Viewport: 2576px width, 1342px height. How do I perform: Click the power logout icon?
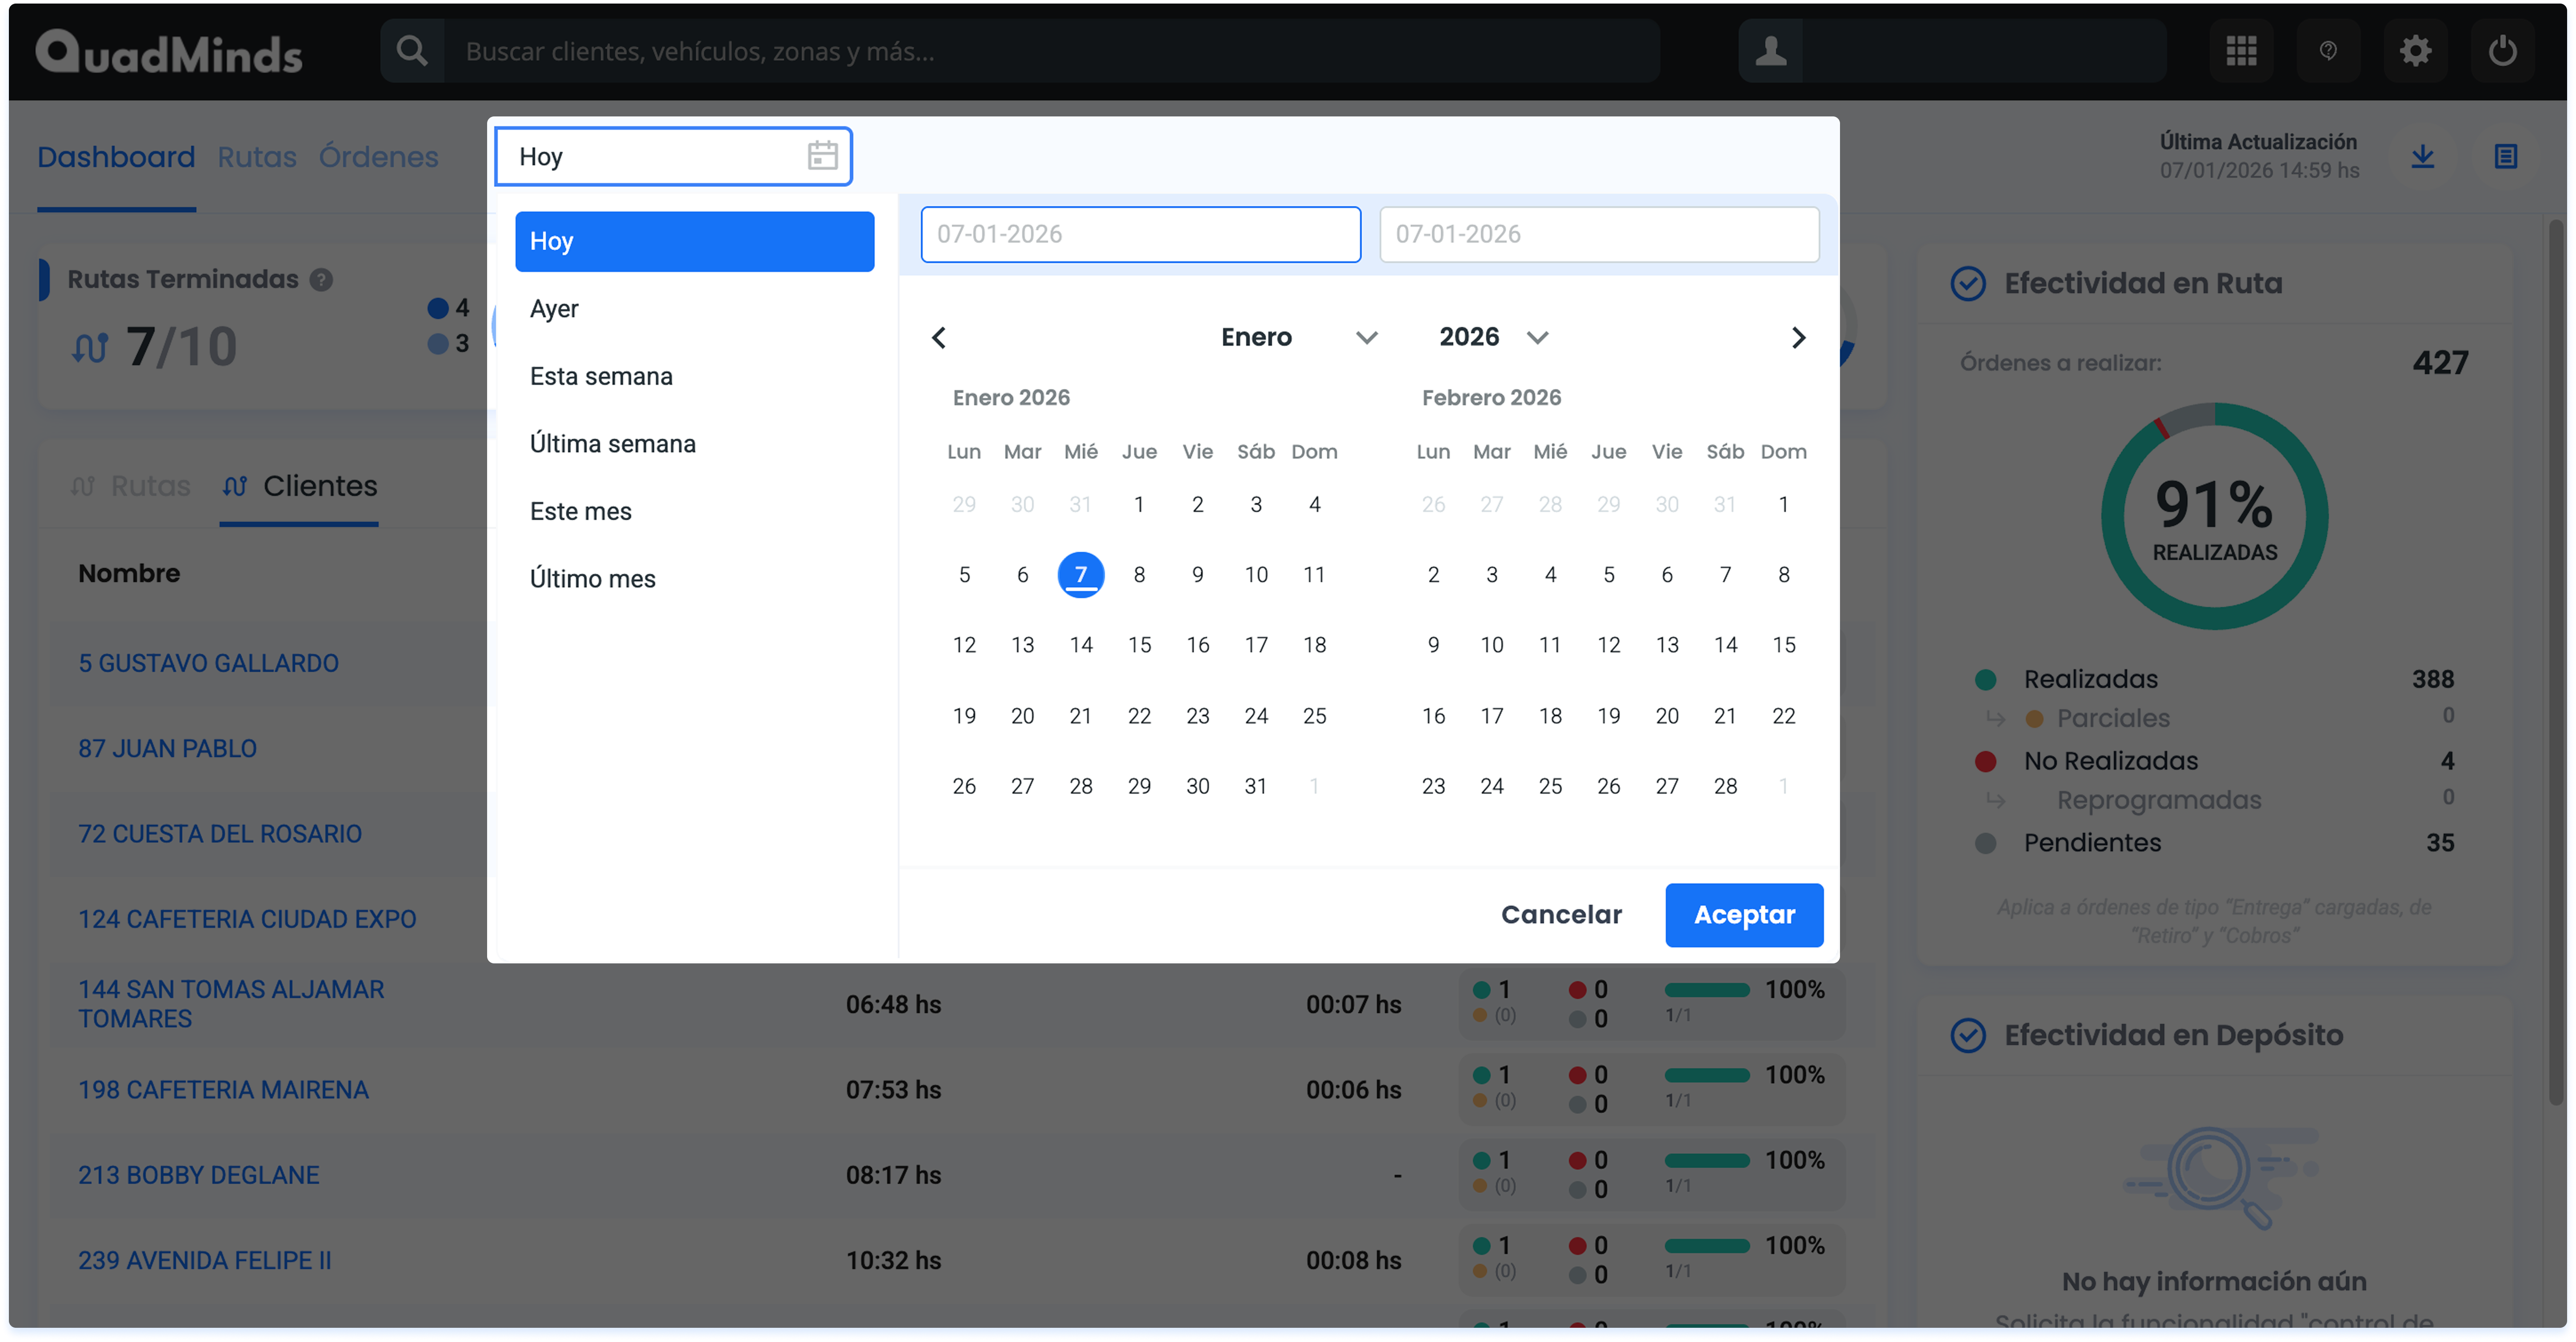point(2502,51)
